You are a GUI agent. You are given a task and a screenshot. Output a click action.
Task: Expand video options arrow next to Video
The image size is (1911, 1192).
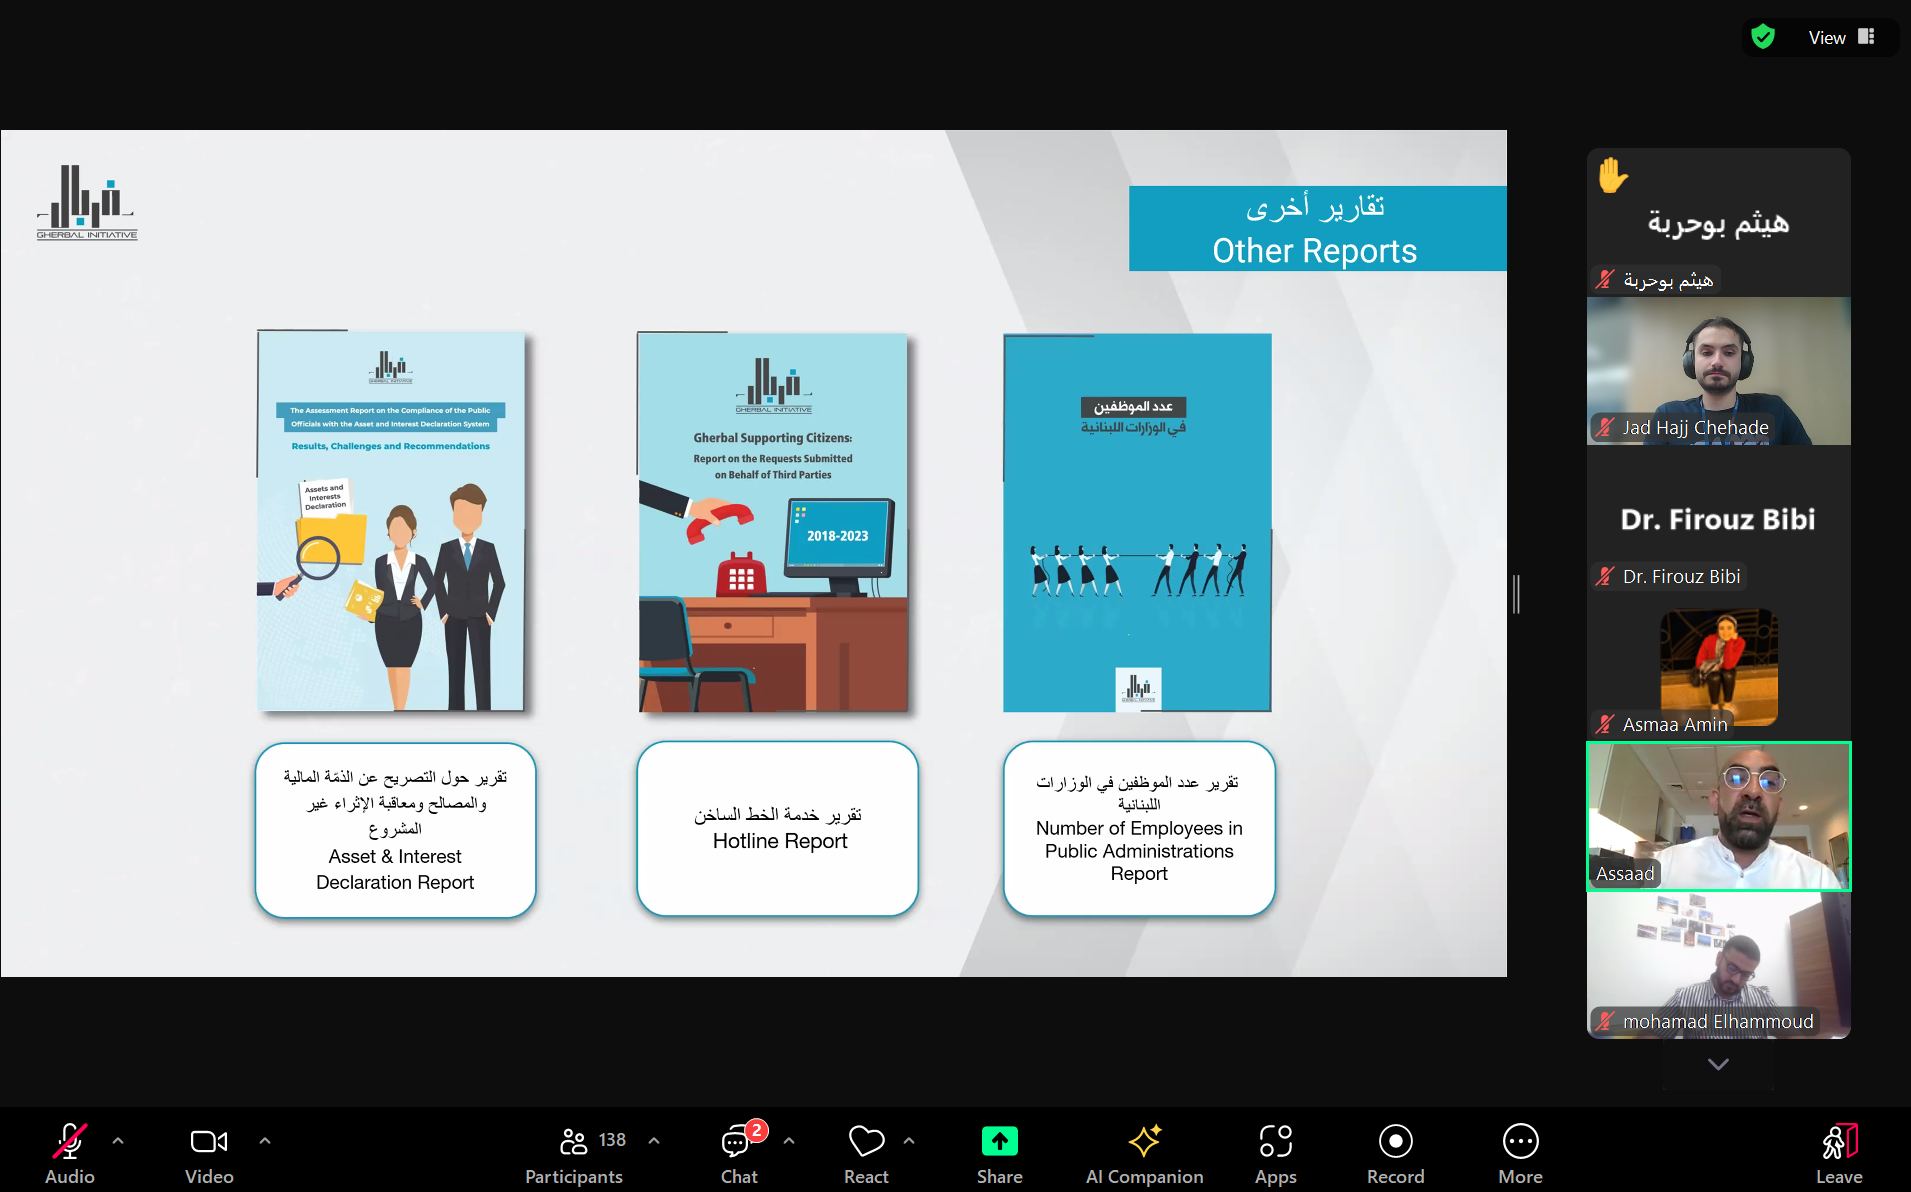coord(265,1140)
